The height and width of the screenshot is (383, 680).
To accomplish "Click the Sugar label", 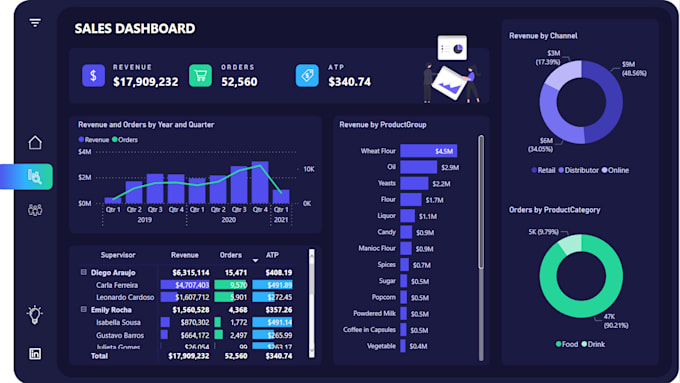I will pyautogui.click(x=387, y=281).
